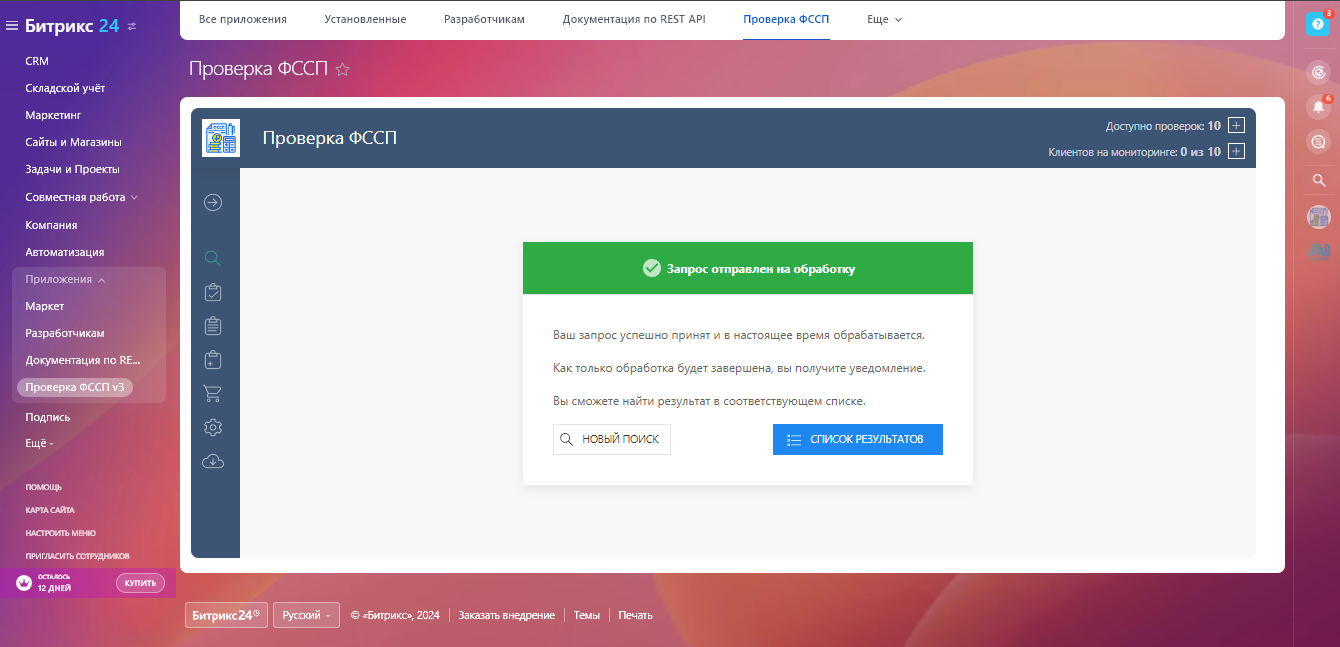1340x647 pixels.
Task: Open Складской учёт in left menu
Action: [65, 88]
